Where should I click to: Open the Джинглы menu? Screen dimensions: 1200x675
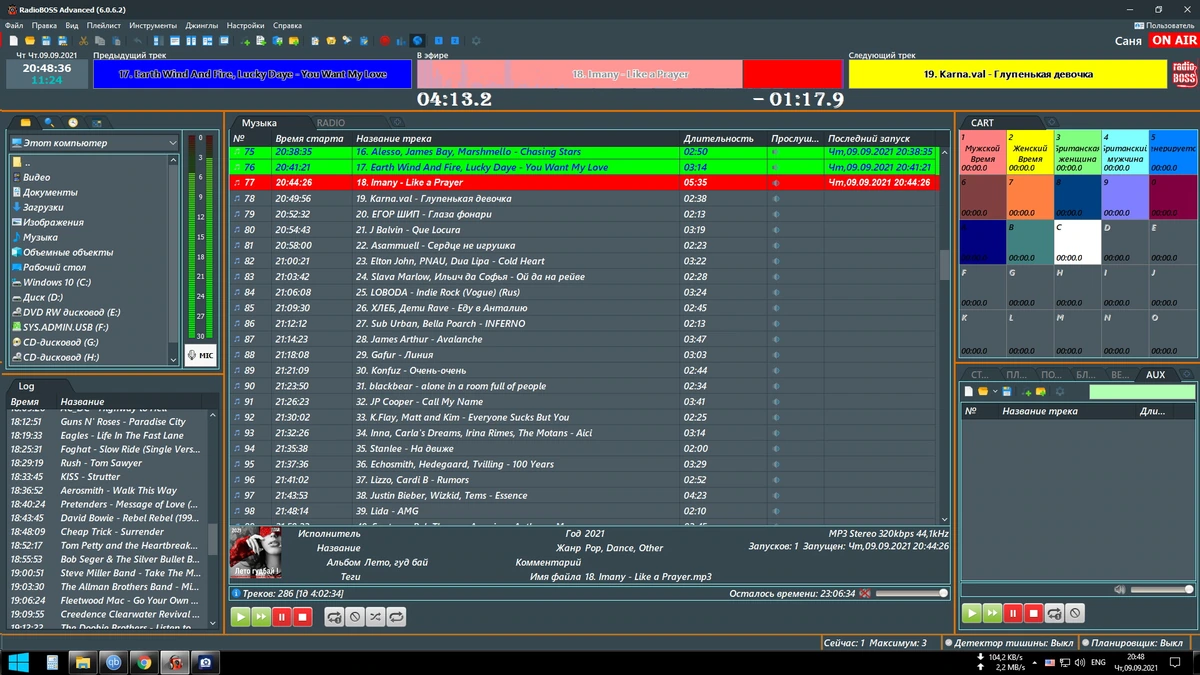point(202,25)
